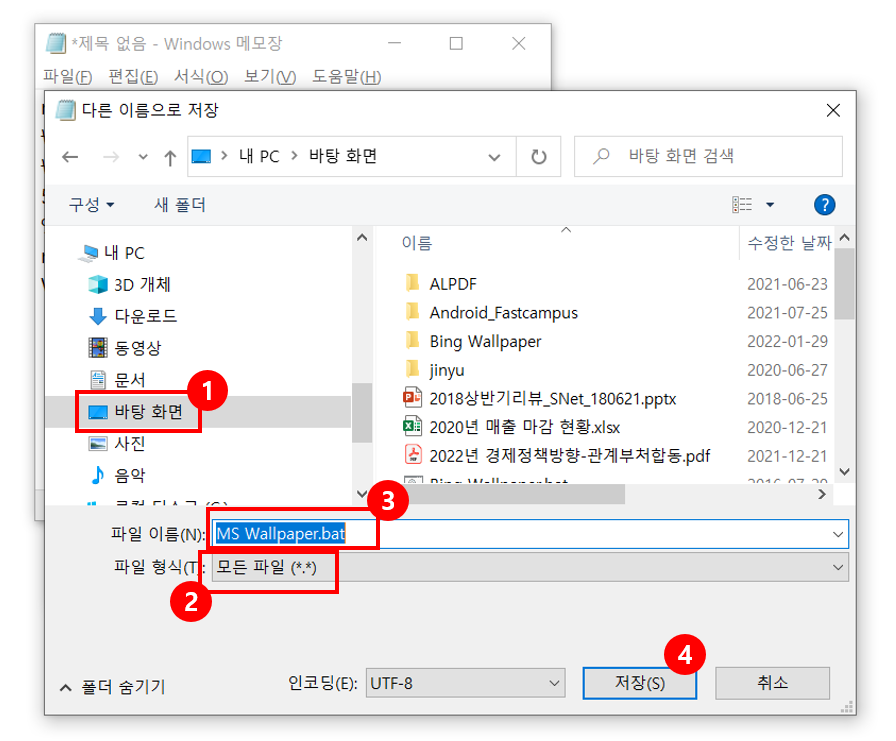Image resolution: width=896 pixels, height=741 pixels.
Task: Open 파일 형식 file type dropdown
Action: [530, 567]
